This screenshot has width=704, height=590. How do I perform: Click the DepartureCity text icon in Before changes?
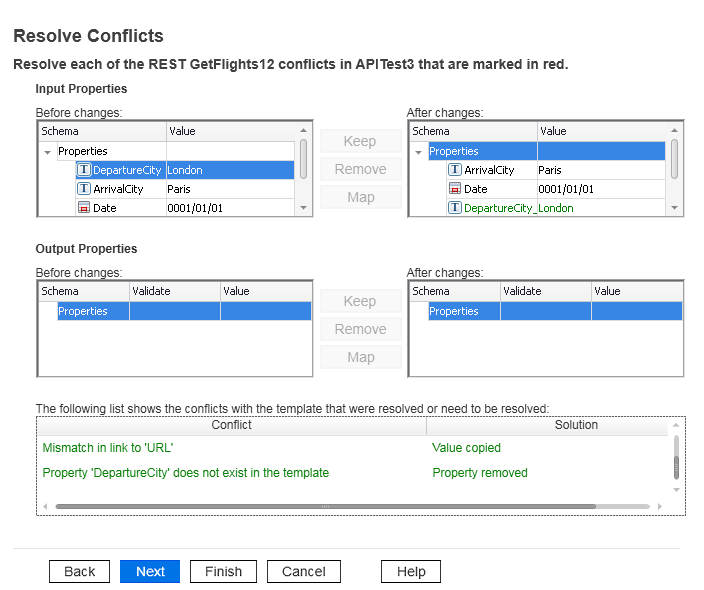click(x=84, y=170)
